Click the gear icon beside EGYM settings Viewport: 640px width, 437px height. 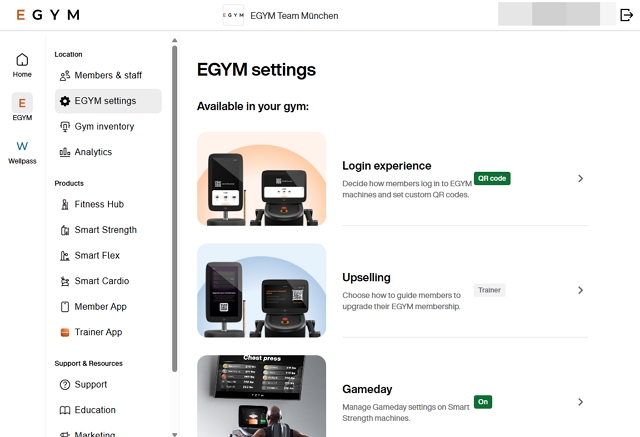click(x=64, y=101)
